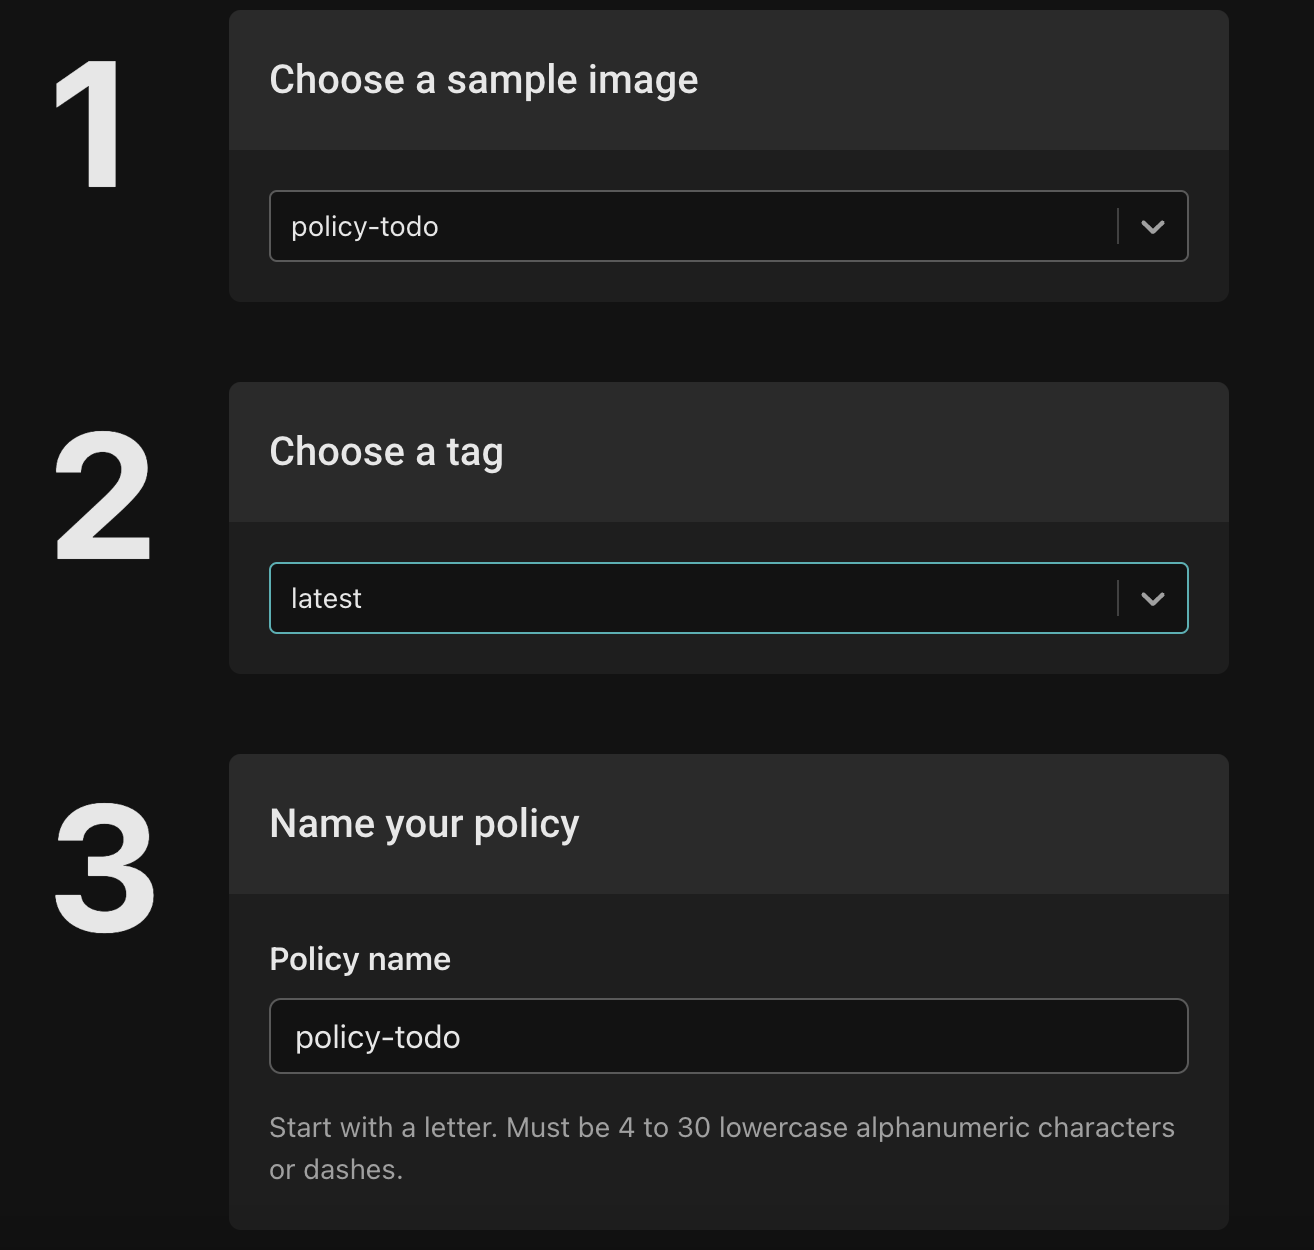This screenshot has height=1250, width=1314.
Task: Click the large step number 2
Action: click(102, 497)
